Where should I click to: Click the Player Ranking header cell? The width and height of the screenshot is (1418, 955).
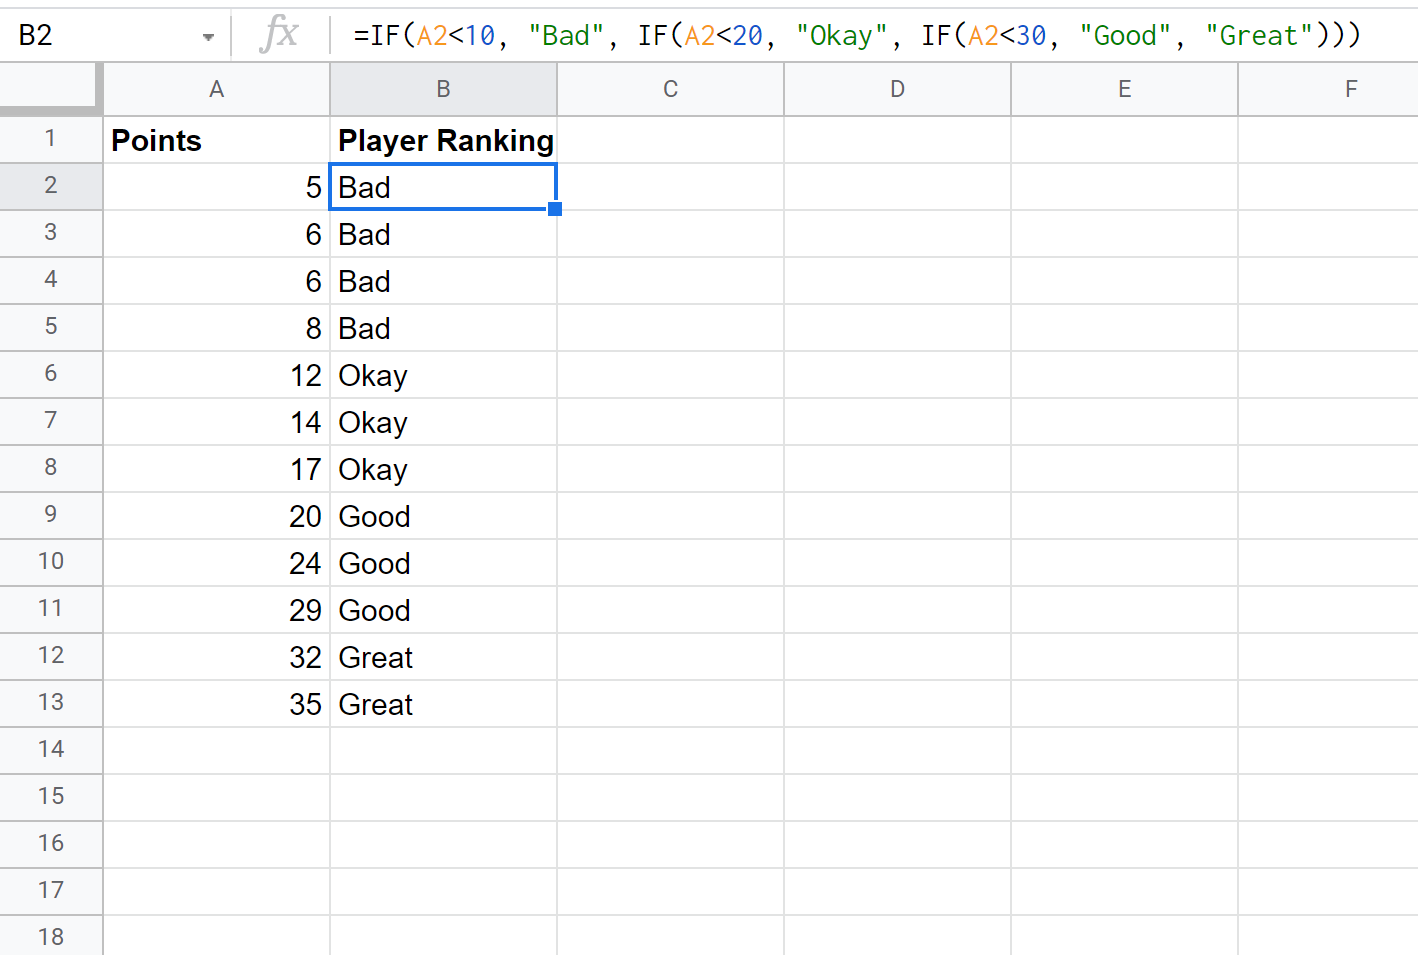[x=443, y=140]
